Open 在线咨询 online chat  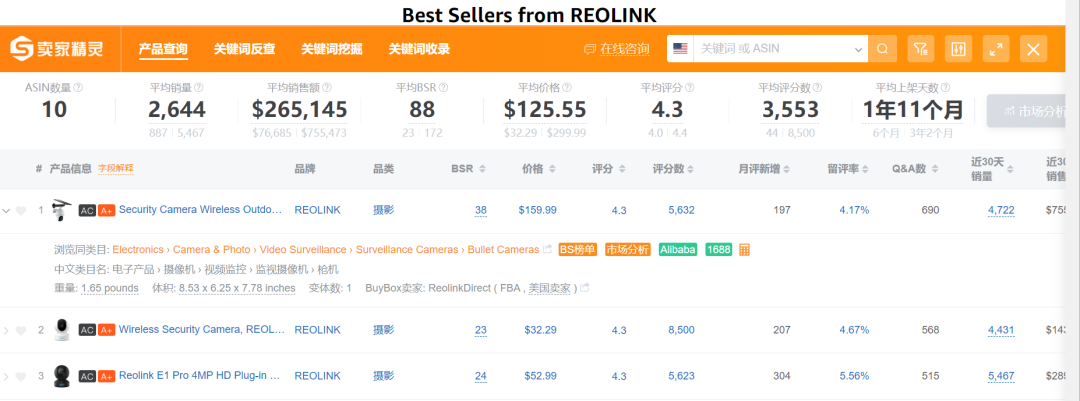point(616,49)
